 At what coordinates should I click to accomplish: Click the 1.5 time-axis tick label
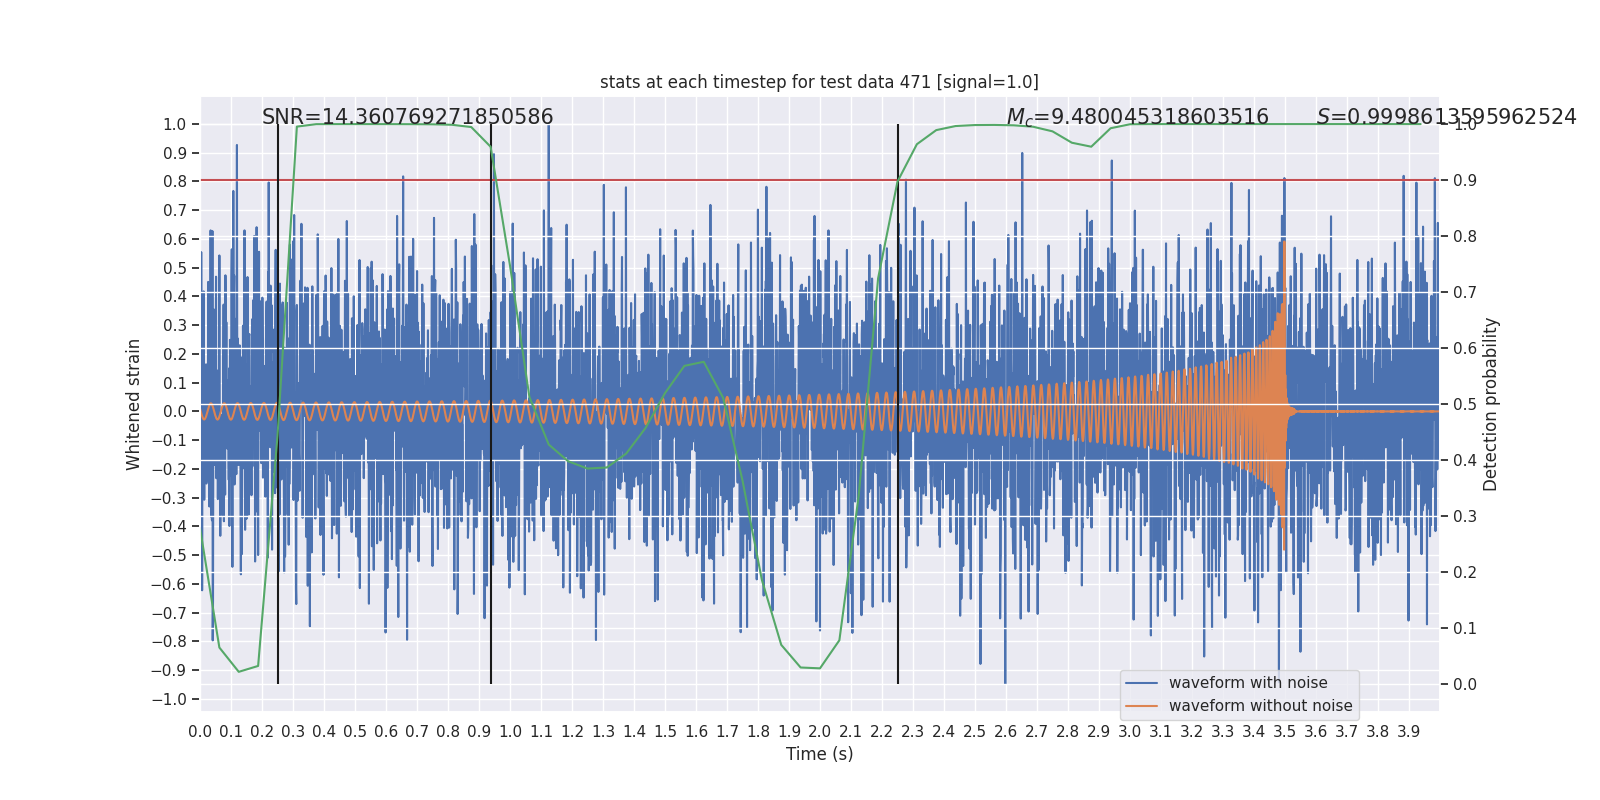coord(665,731)
